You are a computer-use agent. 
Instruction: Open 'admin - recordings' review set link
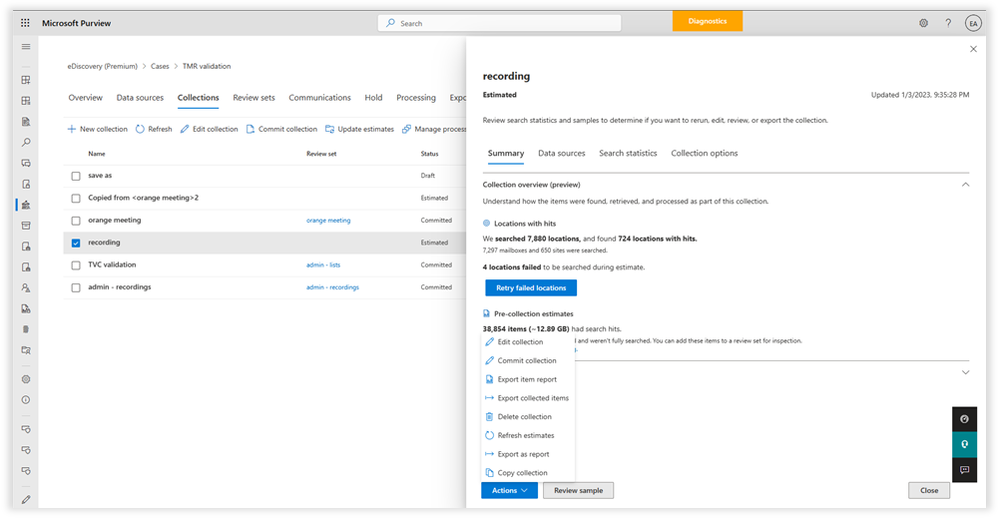[333, 287]
